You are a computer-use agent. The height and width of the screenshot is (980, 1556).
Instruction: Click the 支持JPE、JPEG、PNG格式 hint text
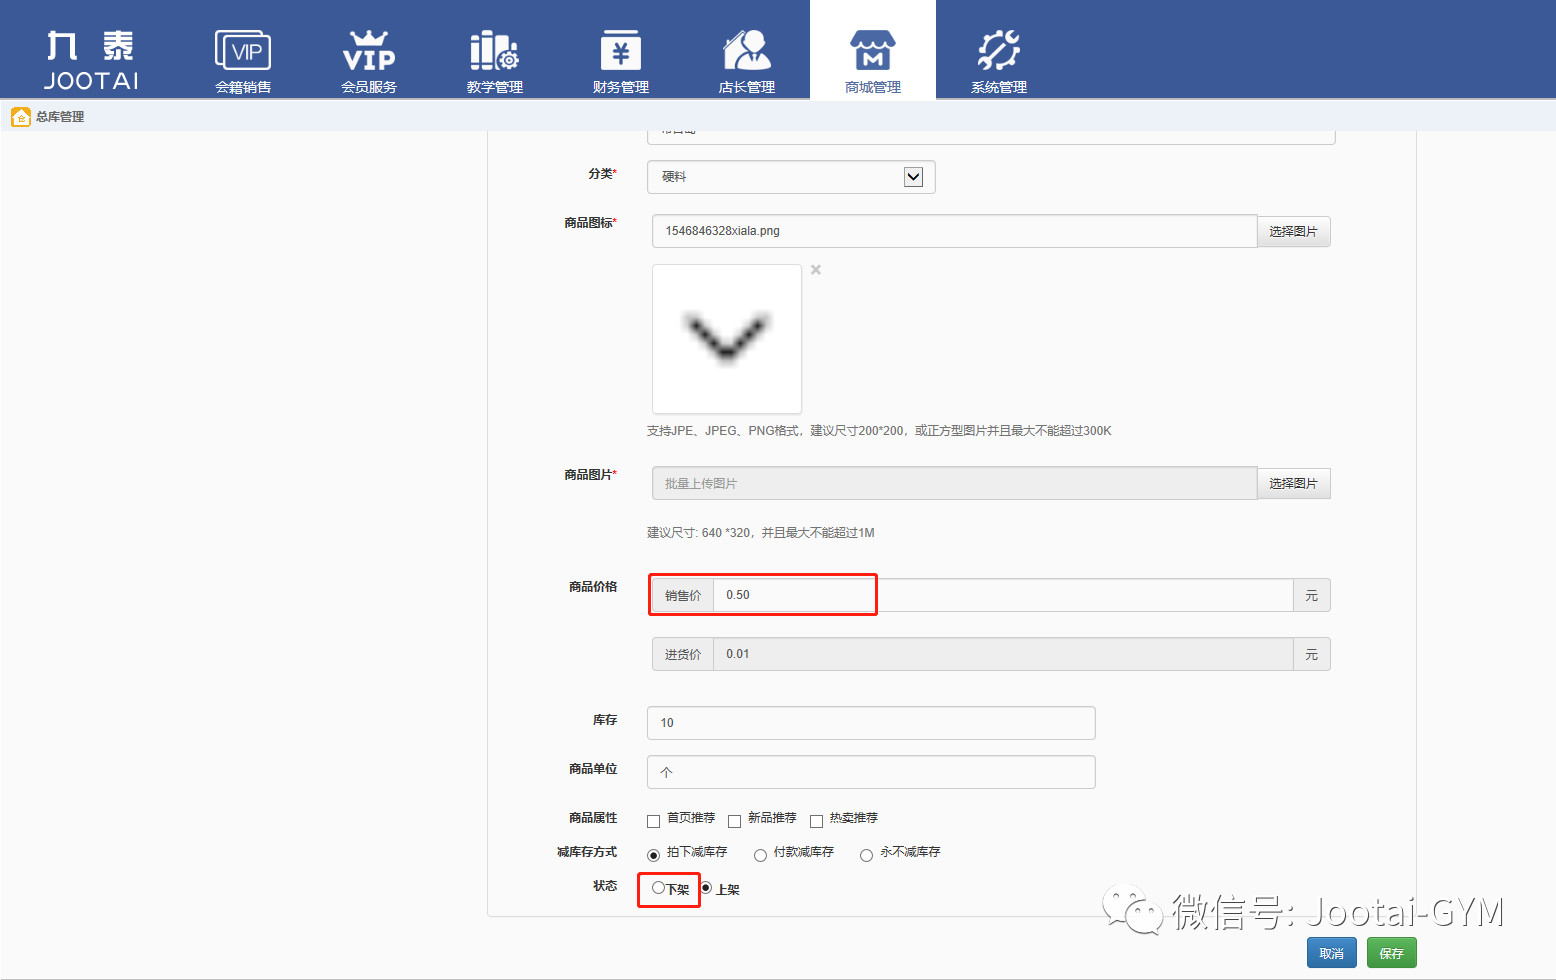879,431
